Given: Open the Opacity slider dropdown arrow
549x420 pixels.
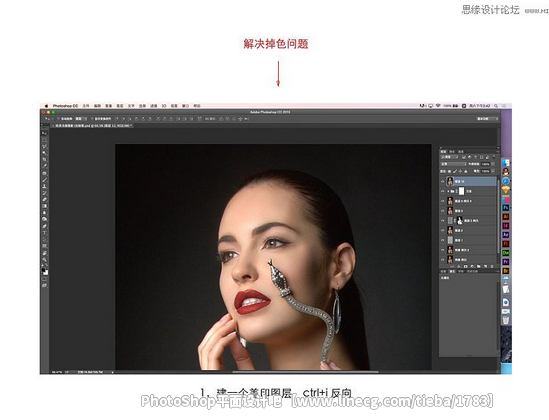Looking at the screenshot, I should tap(493, 164).
